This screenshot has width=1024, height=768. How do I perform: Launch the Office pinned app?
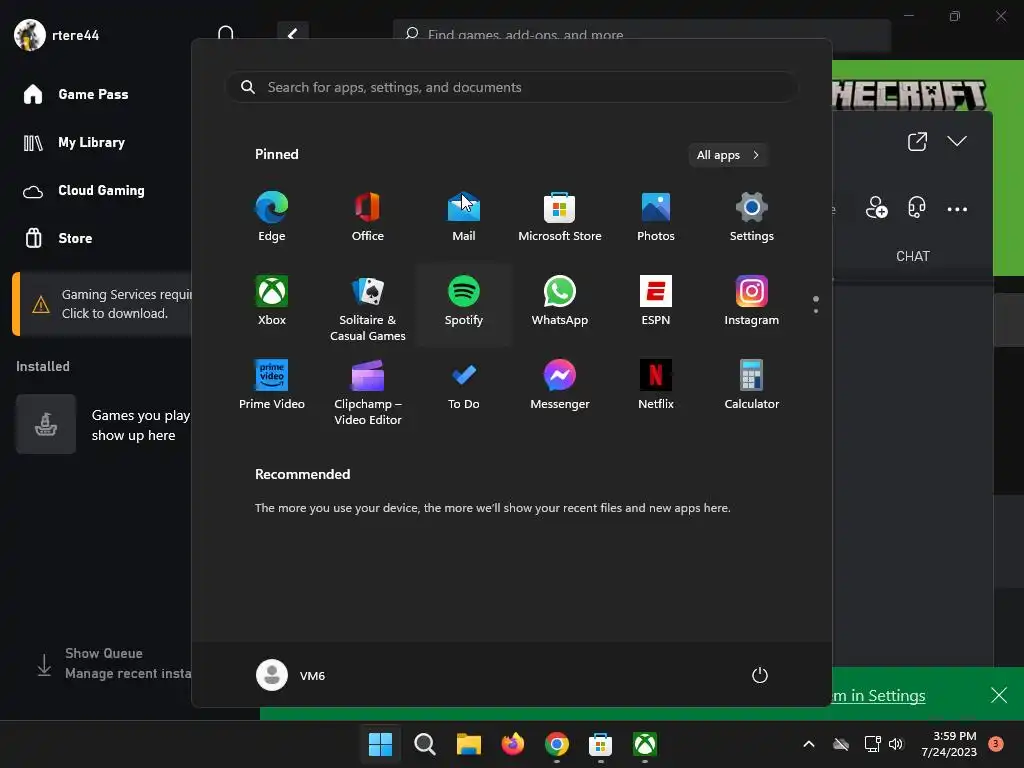(x=368, y=217)
